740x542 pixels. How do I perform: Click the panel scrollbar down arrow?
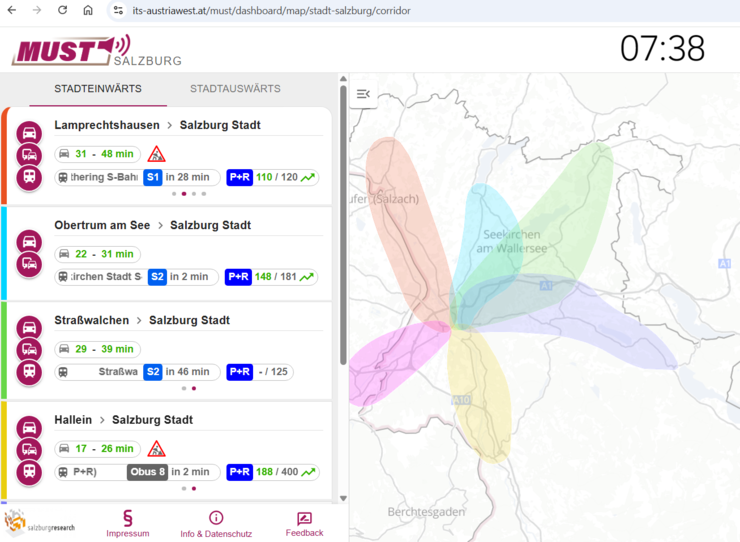343,498
